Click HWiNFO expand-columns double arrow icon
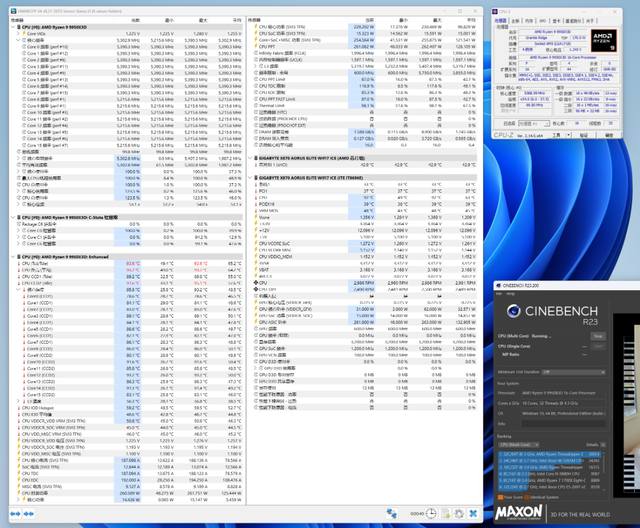The height and width of the screenshot is (528, 640). 15,514
